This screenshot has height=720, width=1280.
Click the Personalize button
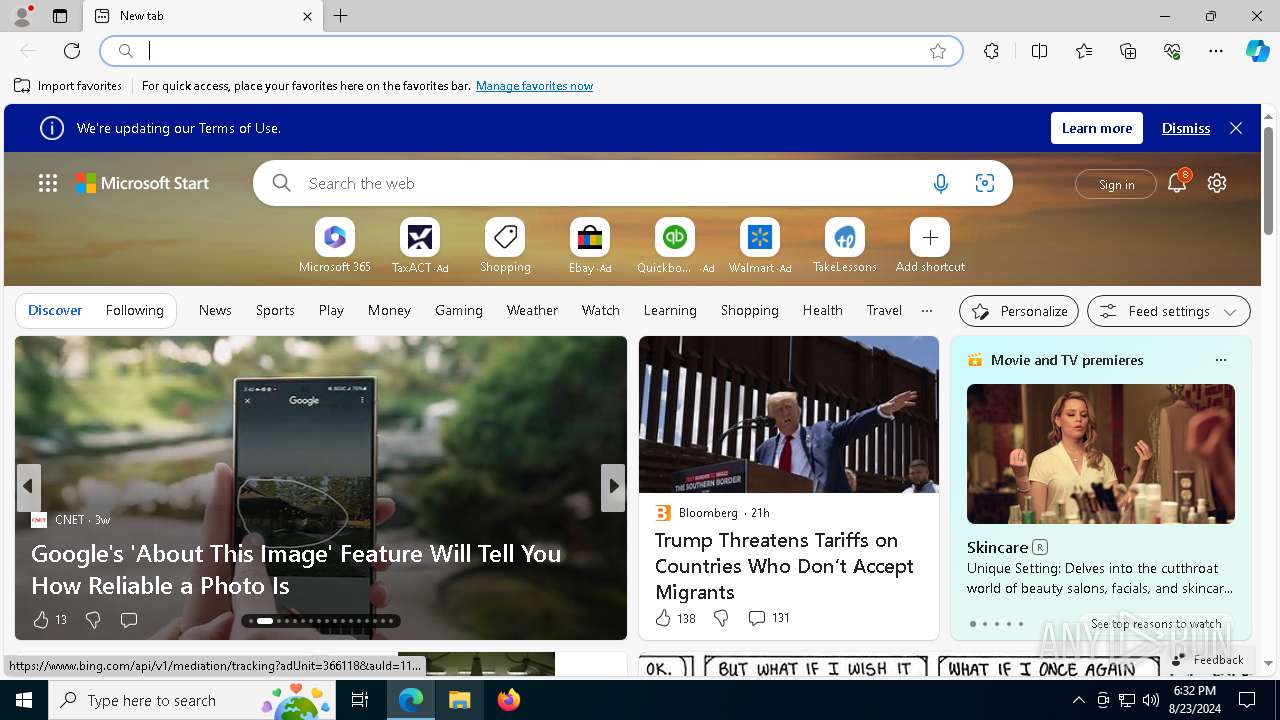(1019, 311)
